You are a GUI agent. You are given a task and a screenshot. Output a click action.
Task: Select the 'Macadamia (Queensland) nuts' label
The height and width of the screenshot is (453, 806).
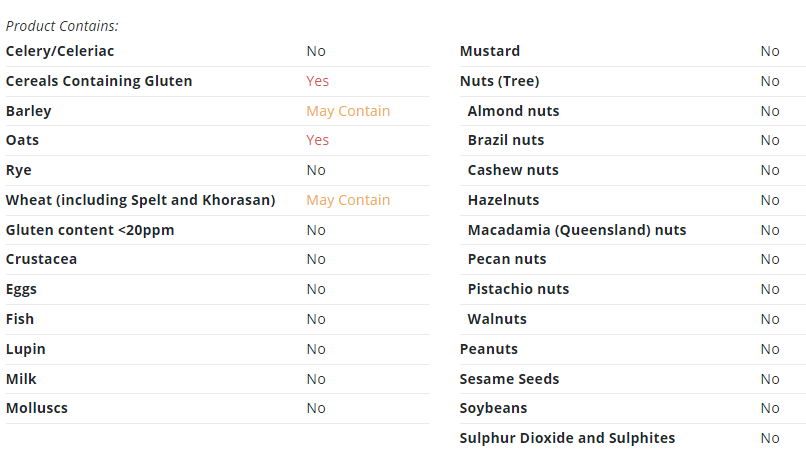(577, 230)
